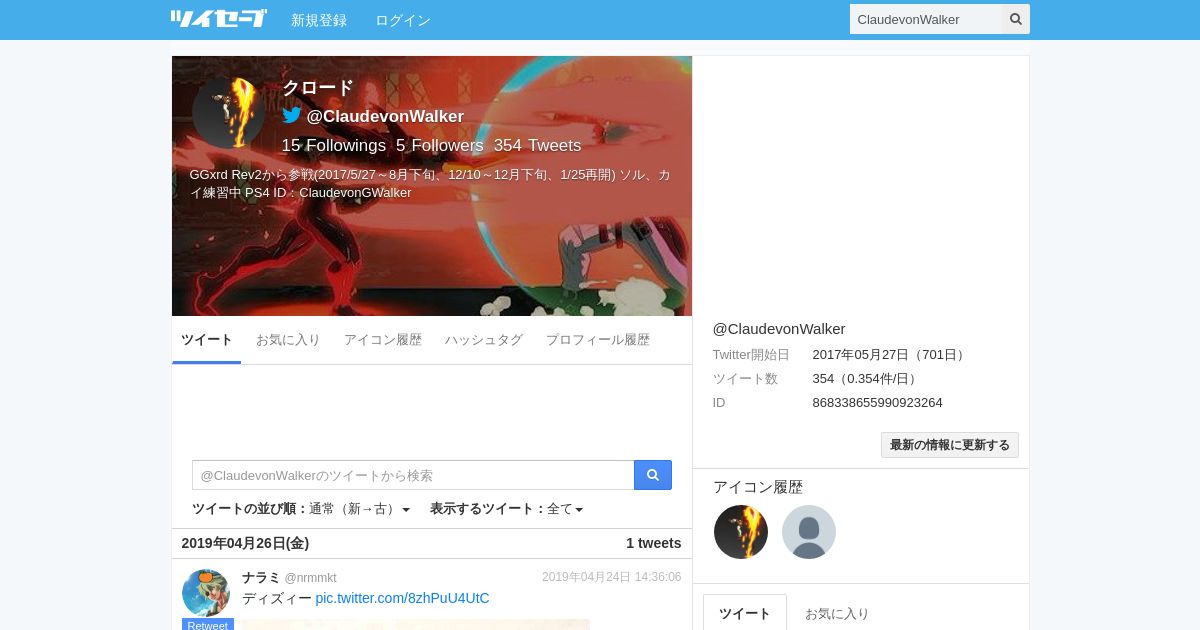Open ログイン in the top bar
The height and width of the screenshot is (630, 1200).
coord(403,20)
